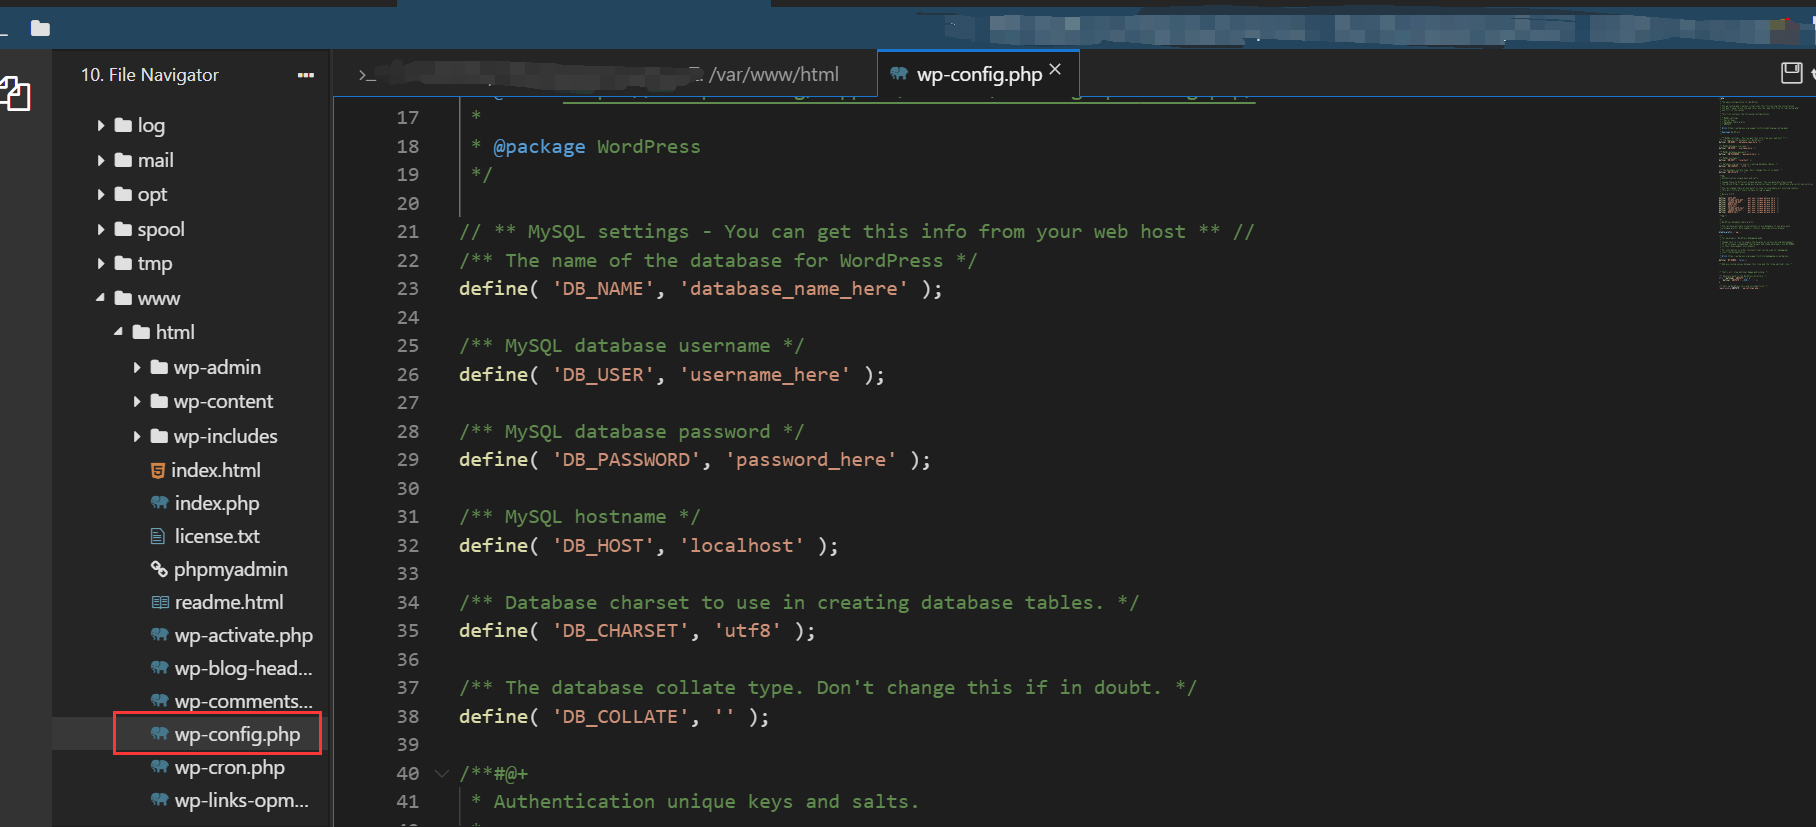The width and height of the screenshot is (1816, 827).
Task: Collapse the www folder arrow
Action: (101, 298)
